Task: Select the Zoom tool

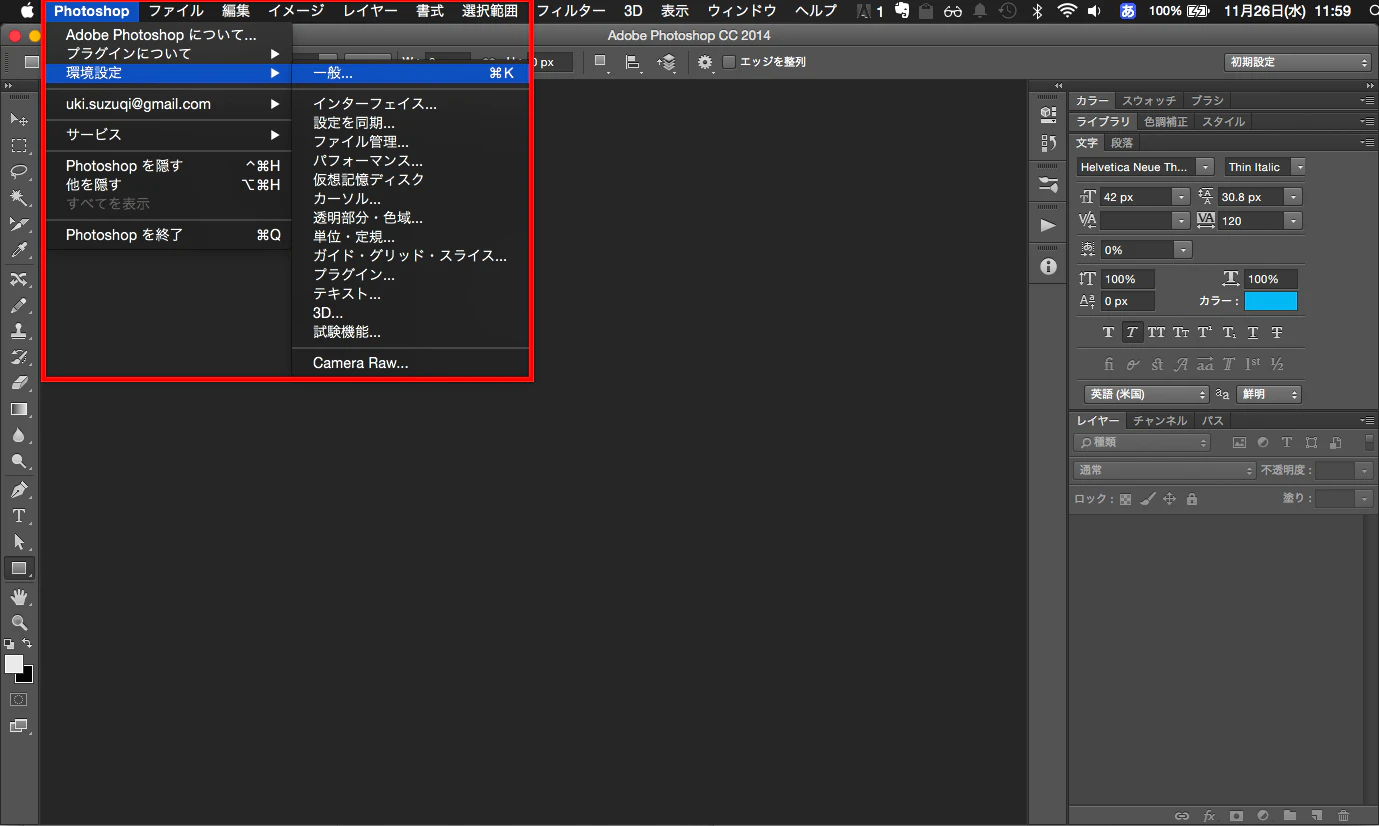Action: (18, 623)
